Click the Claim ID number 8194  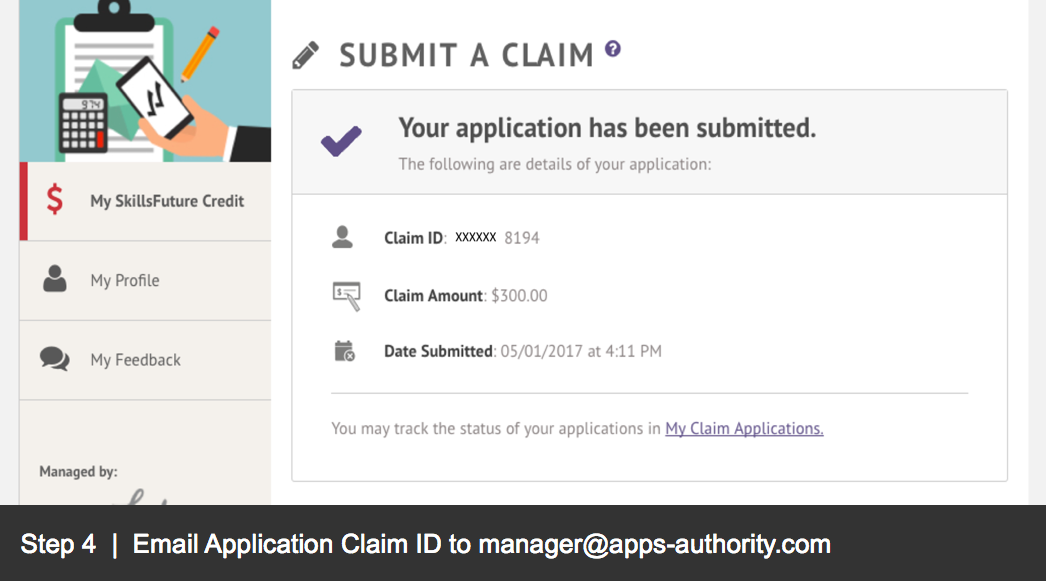[x=522, y=238]
